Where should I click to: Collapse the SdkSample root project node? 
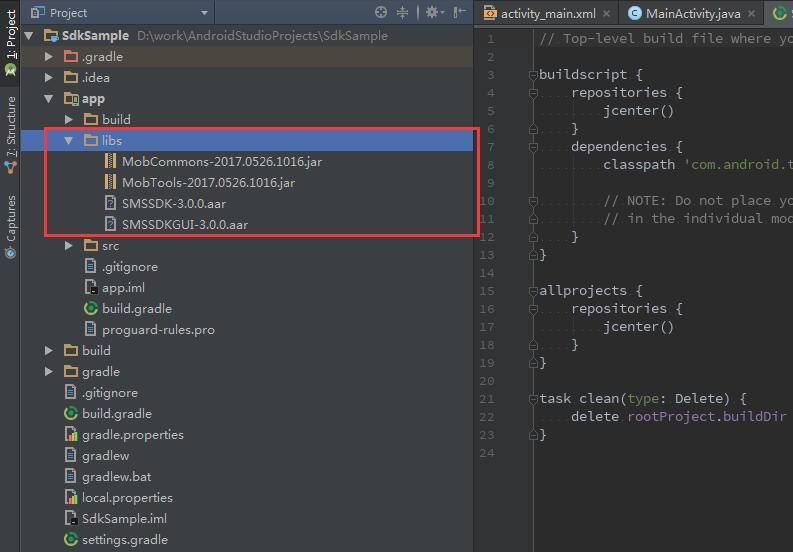pyautogui.click(x=29, y=36)
